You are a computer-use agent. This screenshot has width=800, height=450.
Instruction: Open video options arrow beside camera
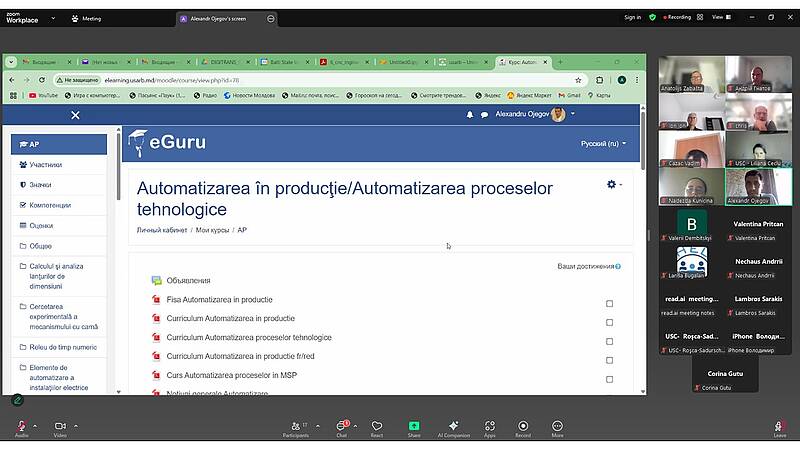[x=76, y=426]
